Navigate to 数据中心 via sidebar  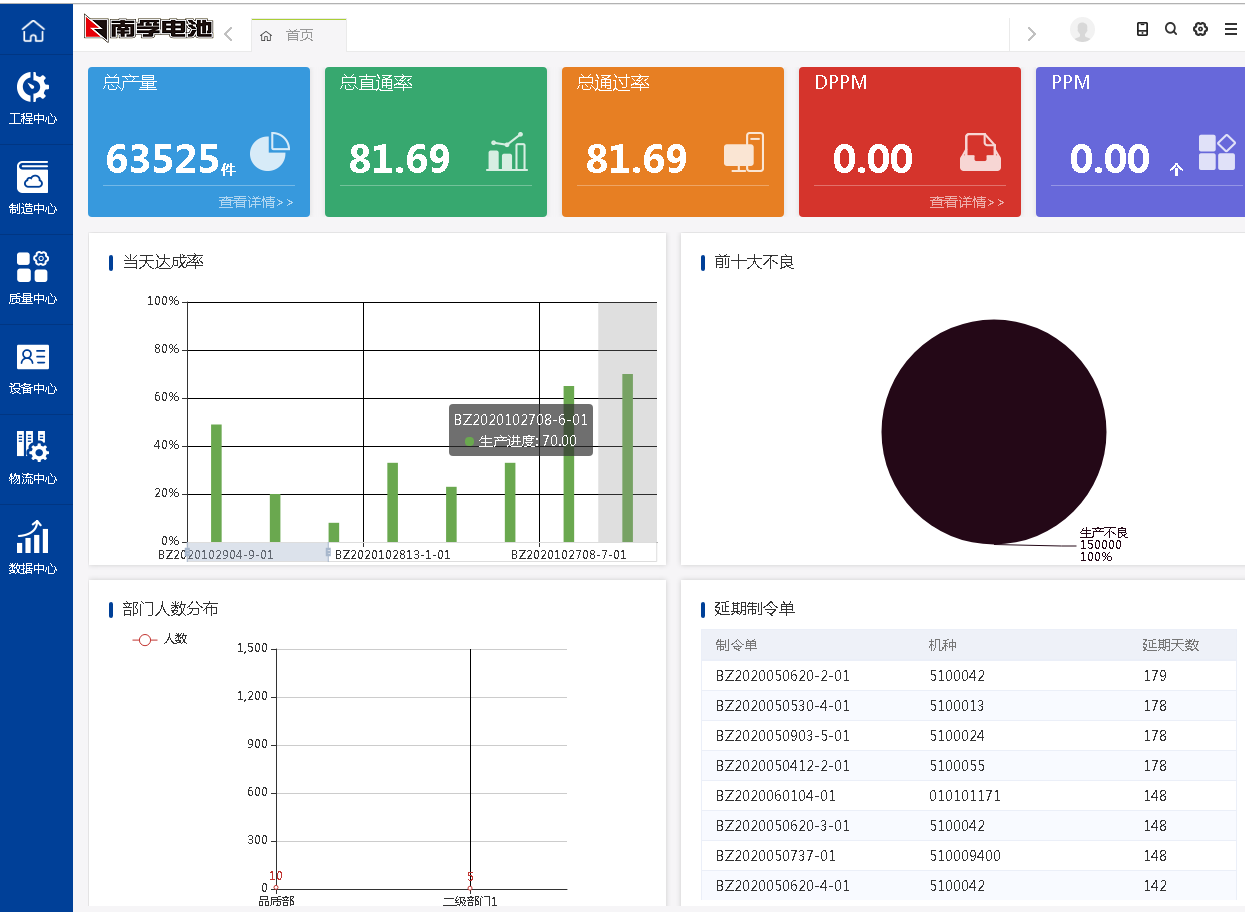coord(34,547)
